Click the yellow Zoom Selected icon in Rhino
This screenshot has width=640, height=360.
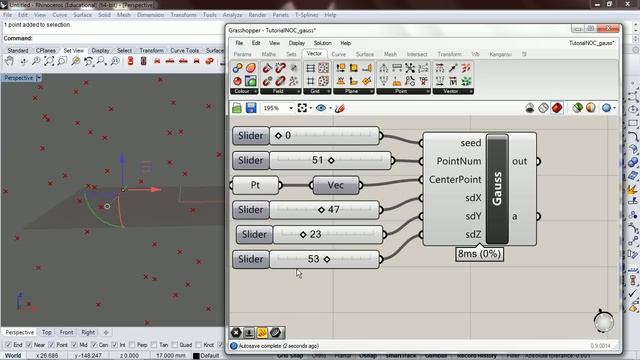pyautogui.click(x=76, y=61)
